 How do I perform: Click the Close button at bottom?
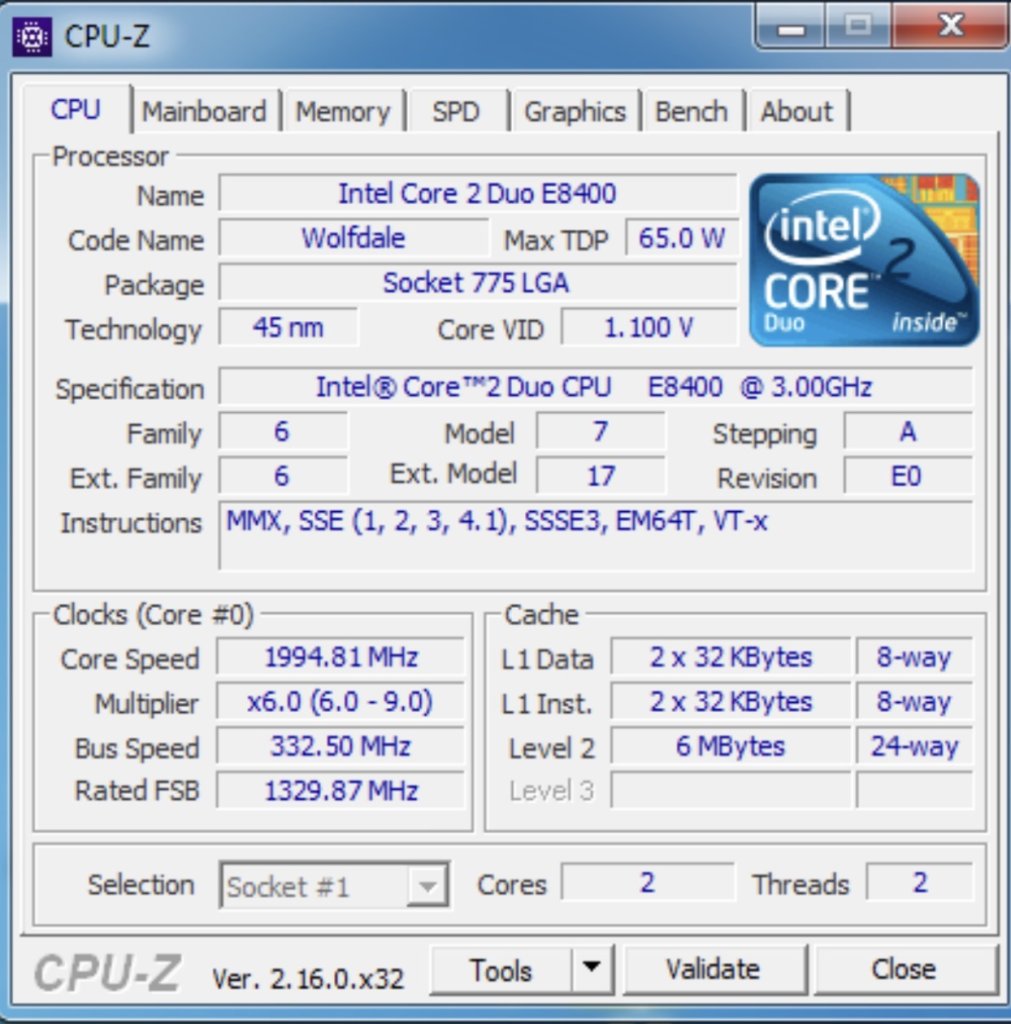tap(904, 968)
